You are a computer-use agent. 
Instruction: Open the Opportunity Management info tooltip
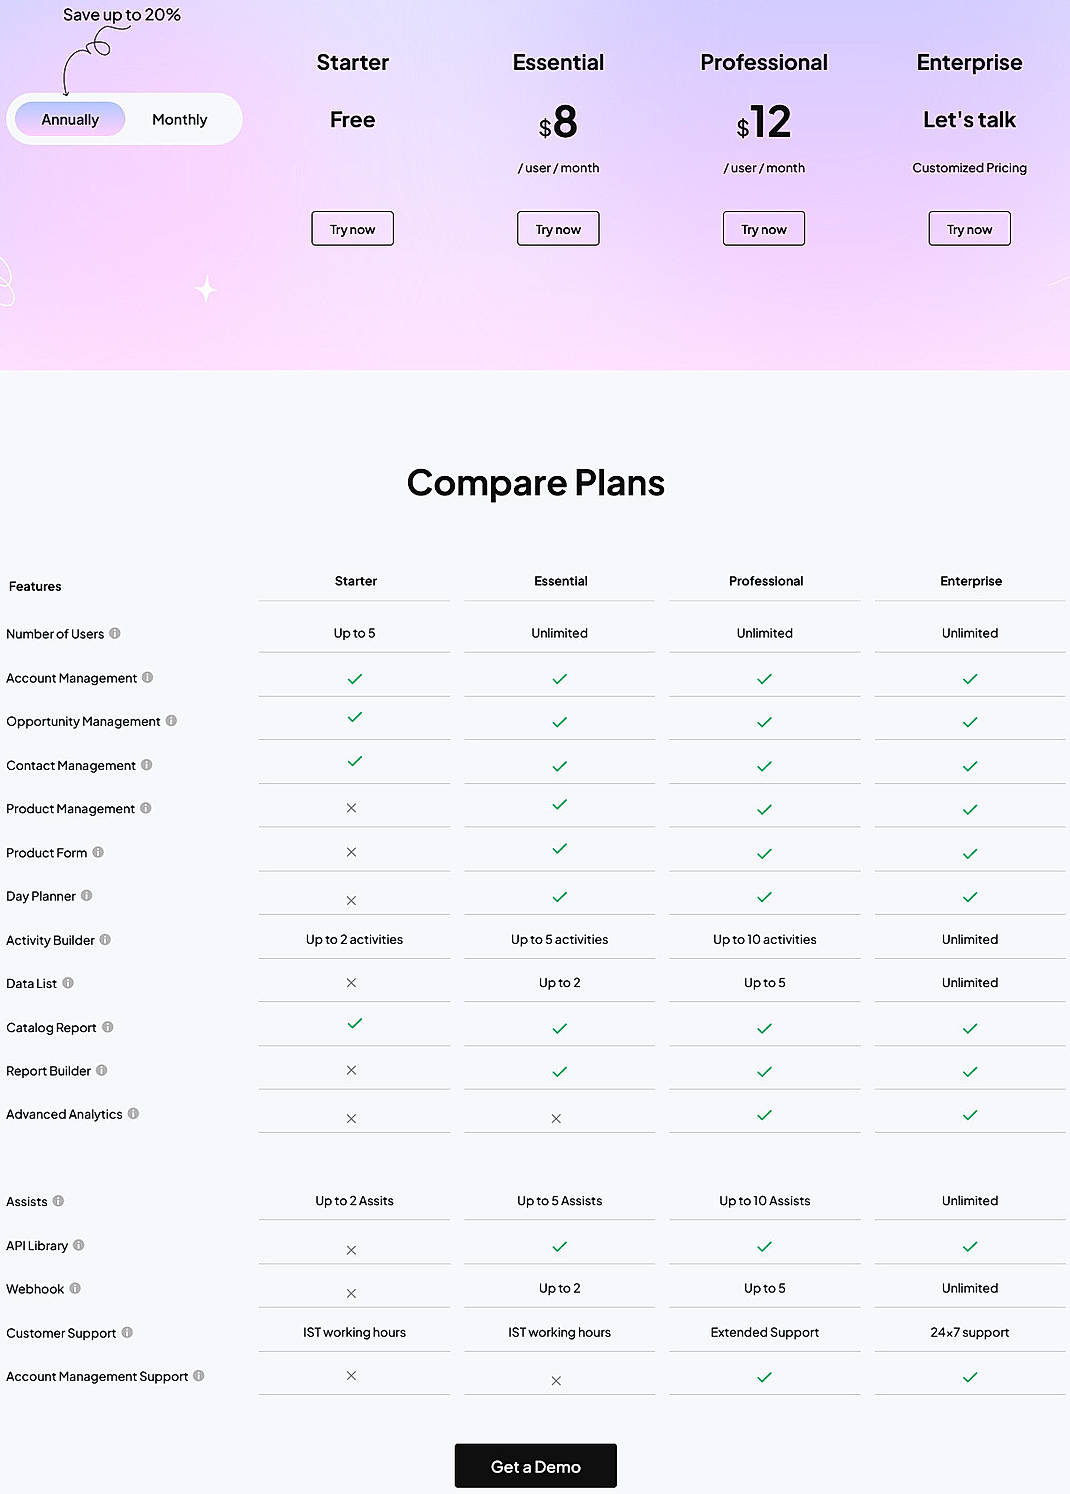(x=172, y=721)
